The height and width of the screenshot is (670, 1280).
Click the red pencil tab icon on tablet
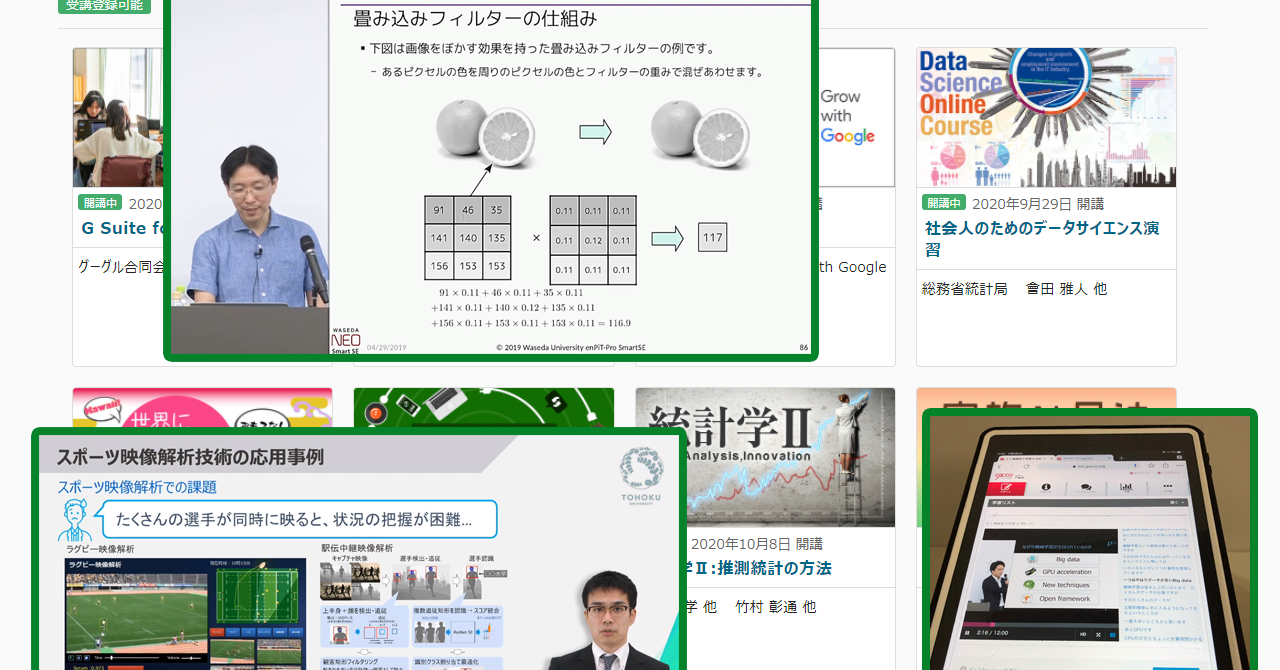[x=1006, y=487]
